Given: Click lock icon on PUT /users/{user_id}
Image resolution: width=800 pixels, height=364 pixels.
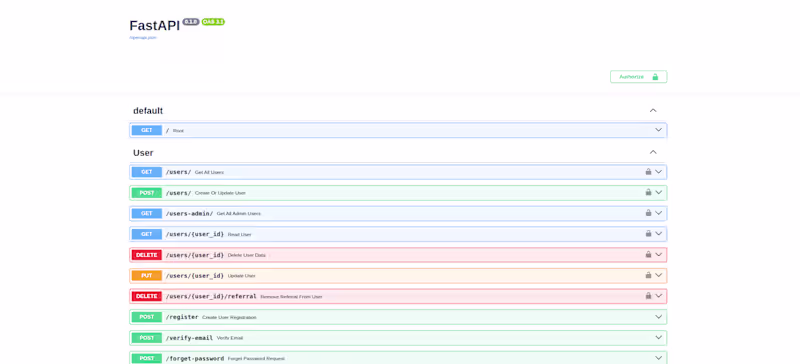Looking at the screenshot, I should click(648, 275).
